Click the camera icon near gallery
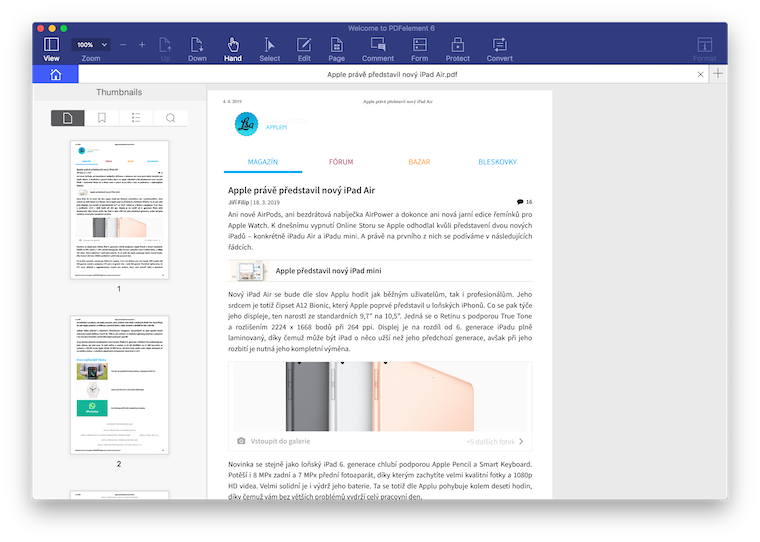The height and width of the screenshot is (542, 760). 241,441
